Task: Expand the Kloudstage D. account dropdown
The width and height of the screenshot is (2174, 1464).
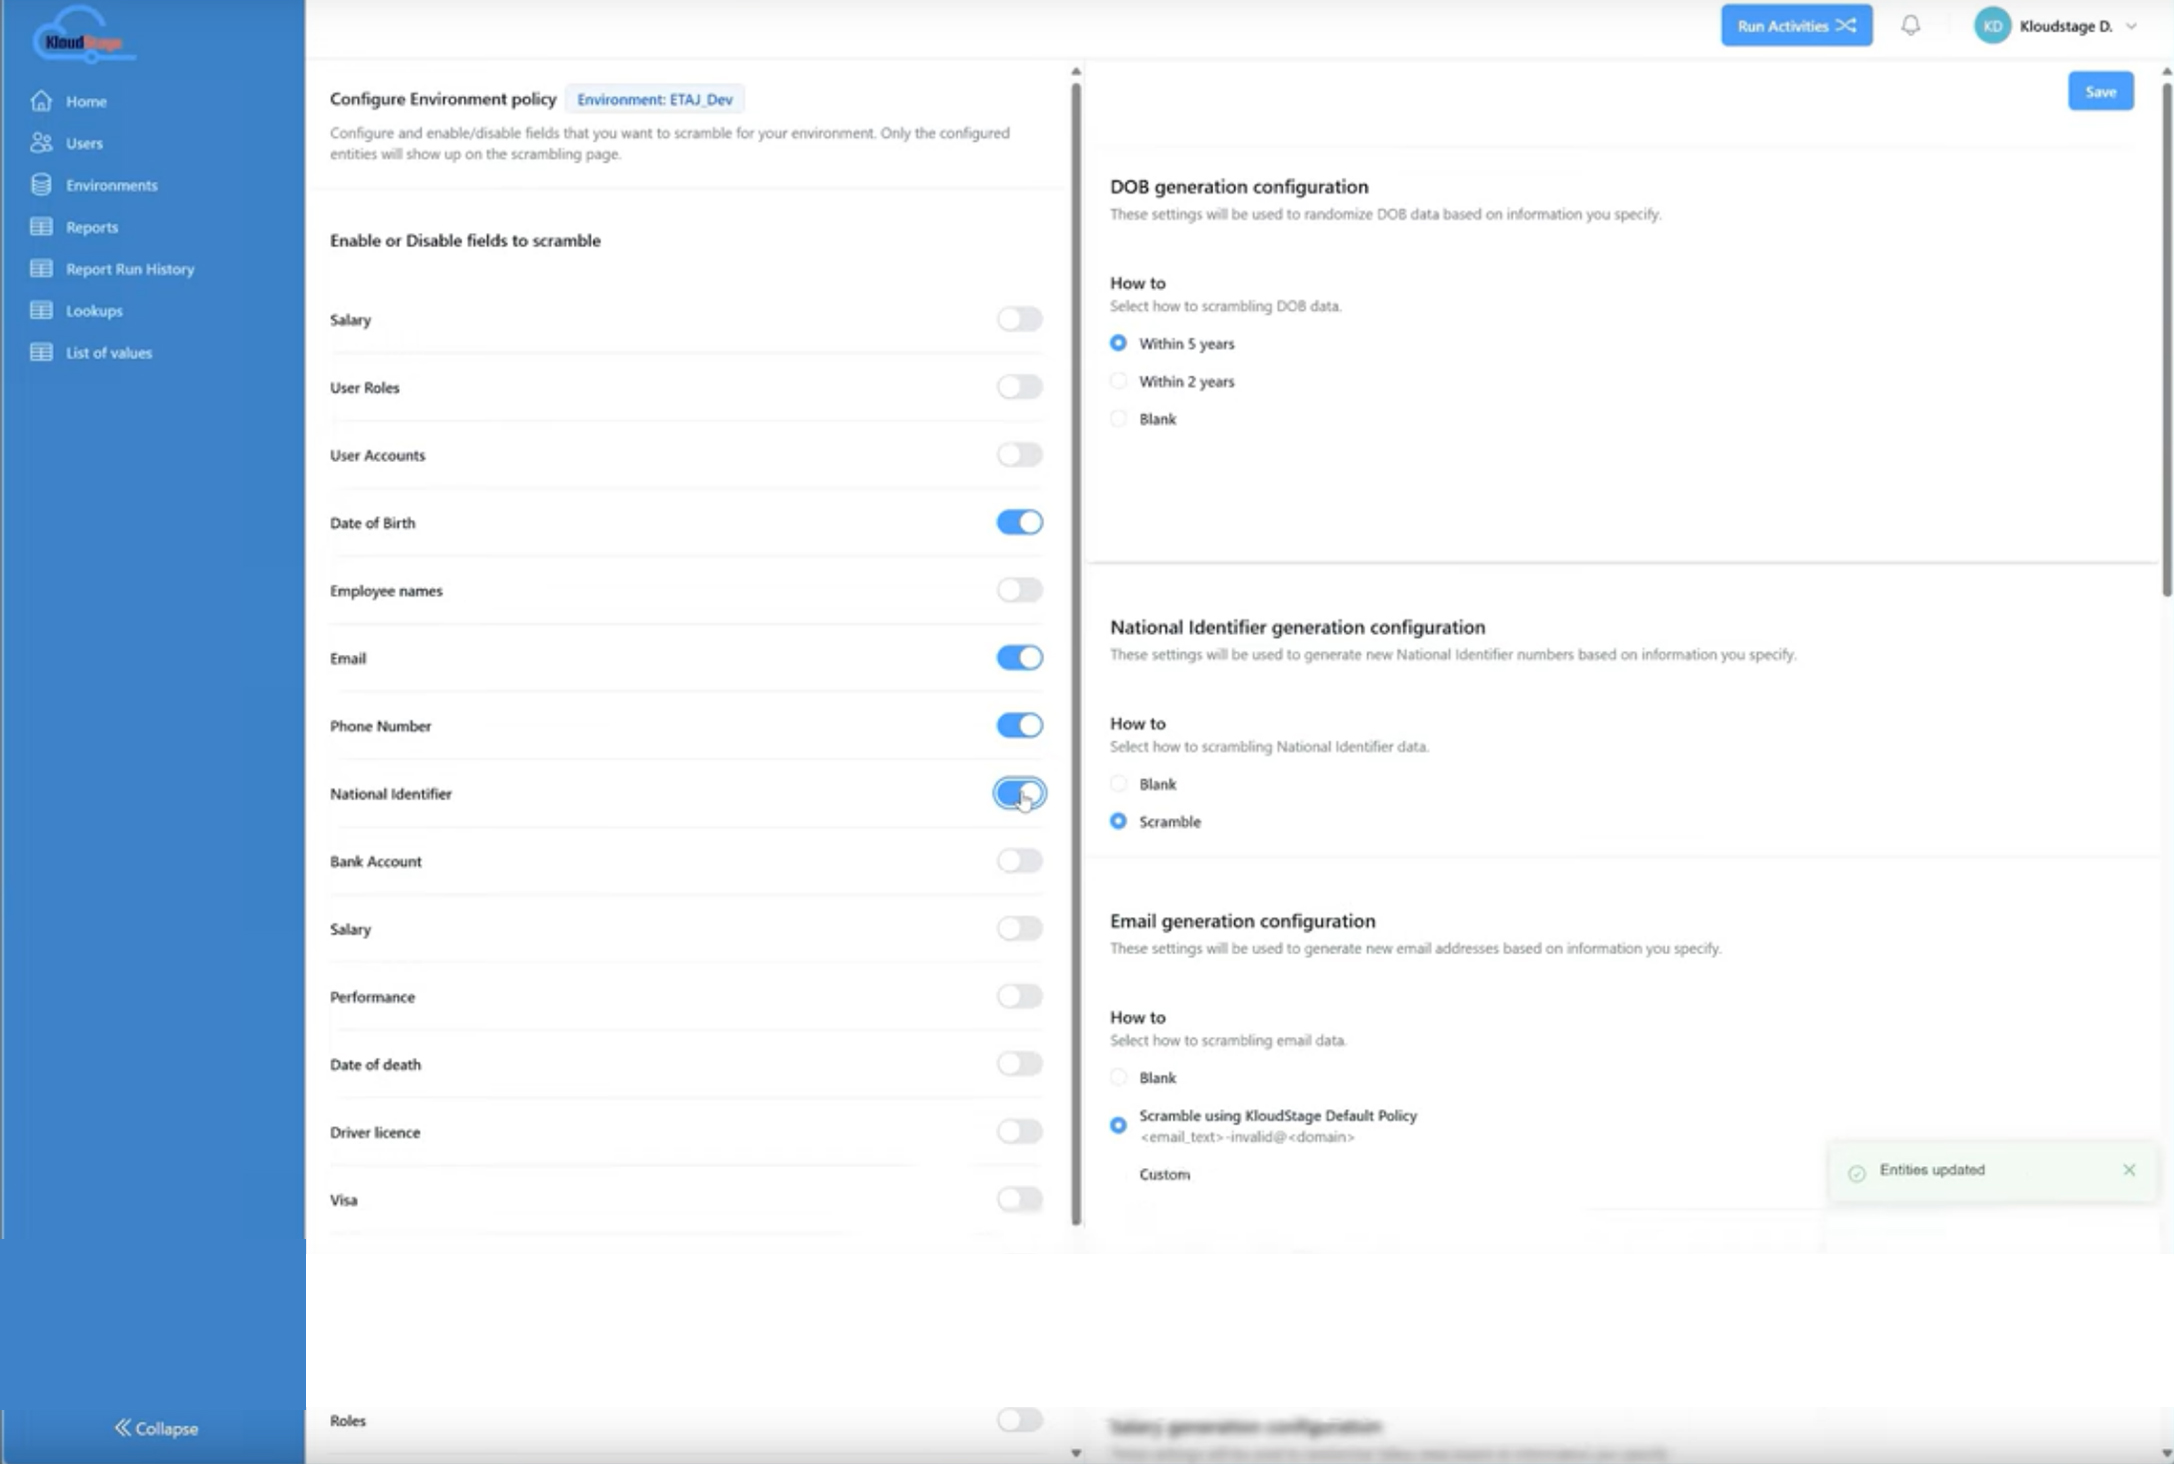Action: (x=2131, y=27)
